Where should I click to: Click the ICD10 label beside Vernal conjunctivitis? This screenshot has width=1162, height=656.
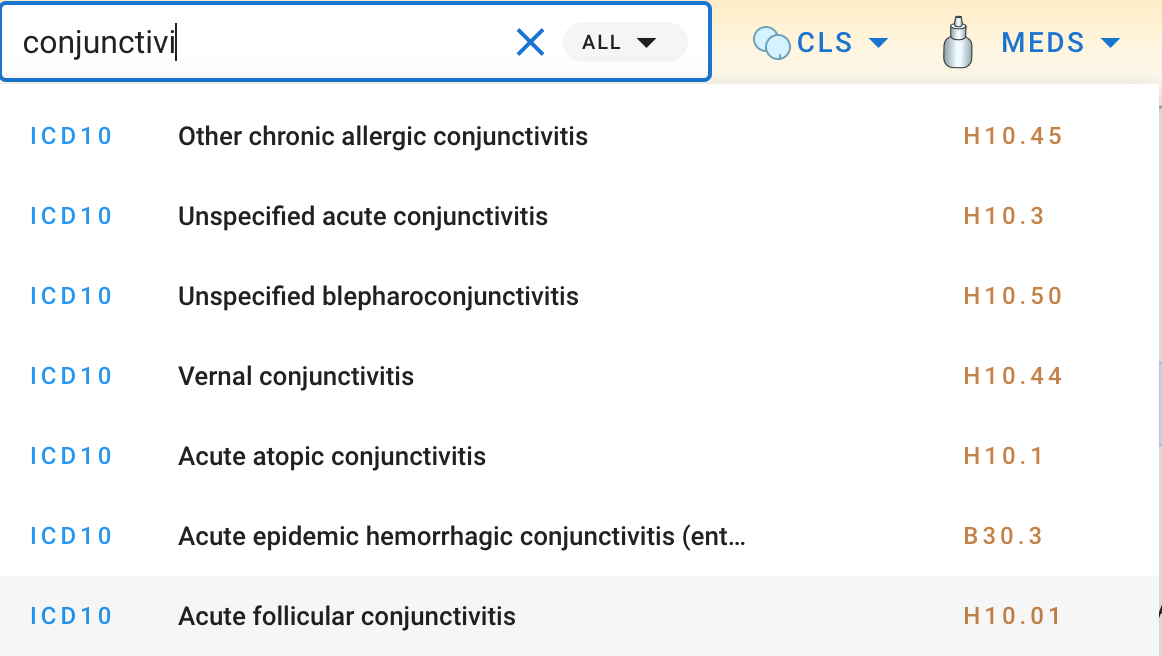[x=71, y=377]
